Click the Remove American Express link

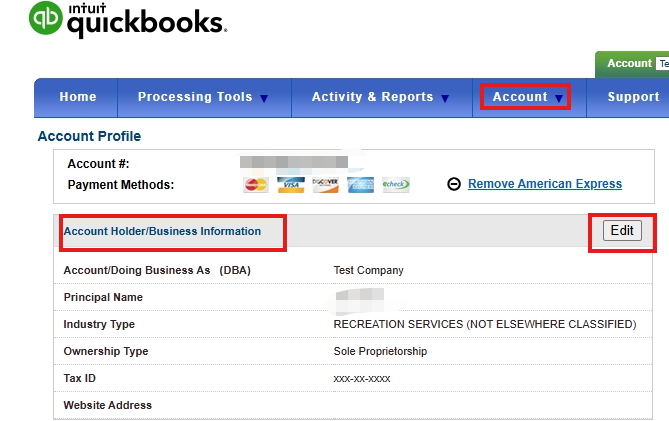coord(545,184)
